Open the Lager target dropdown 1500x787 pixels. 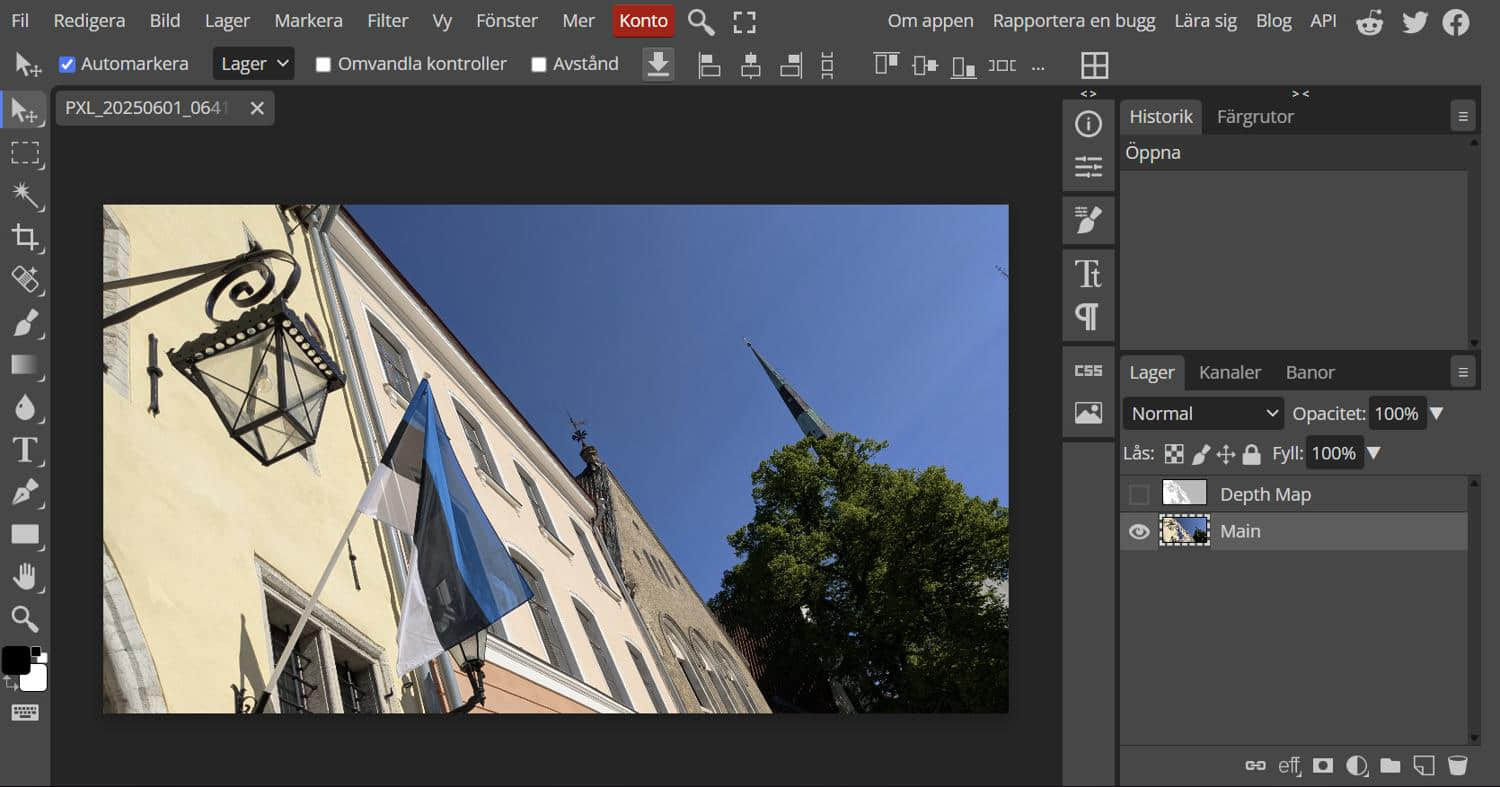click(254, 64)
